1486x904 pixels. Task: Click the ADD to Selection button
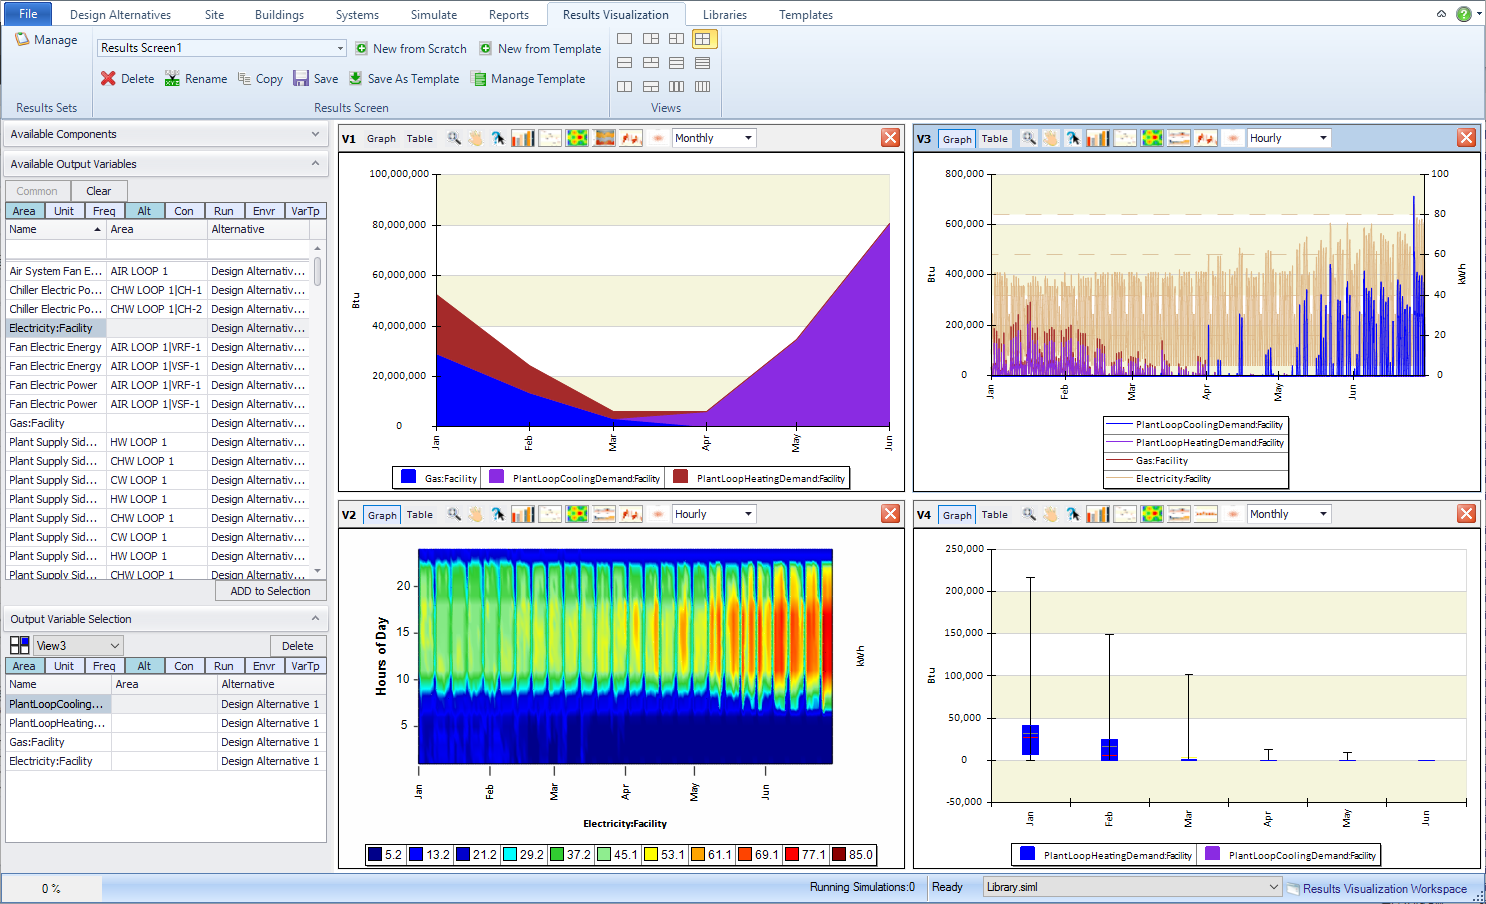coord(270,591)
